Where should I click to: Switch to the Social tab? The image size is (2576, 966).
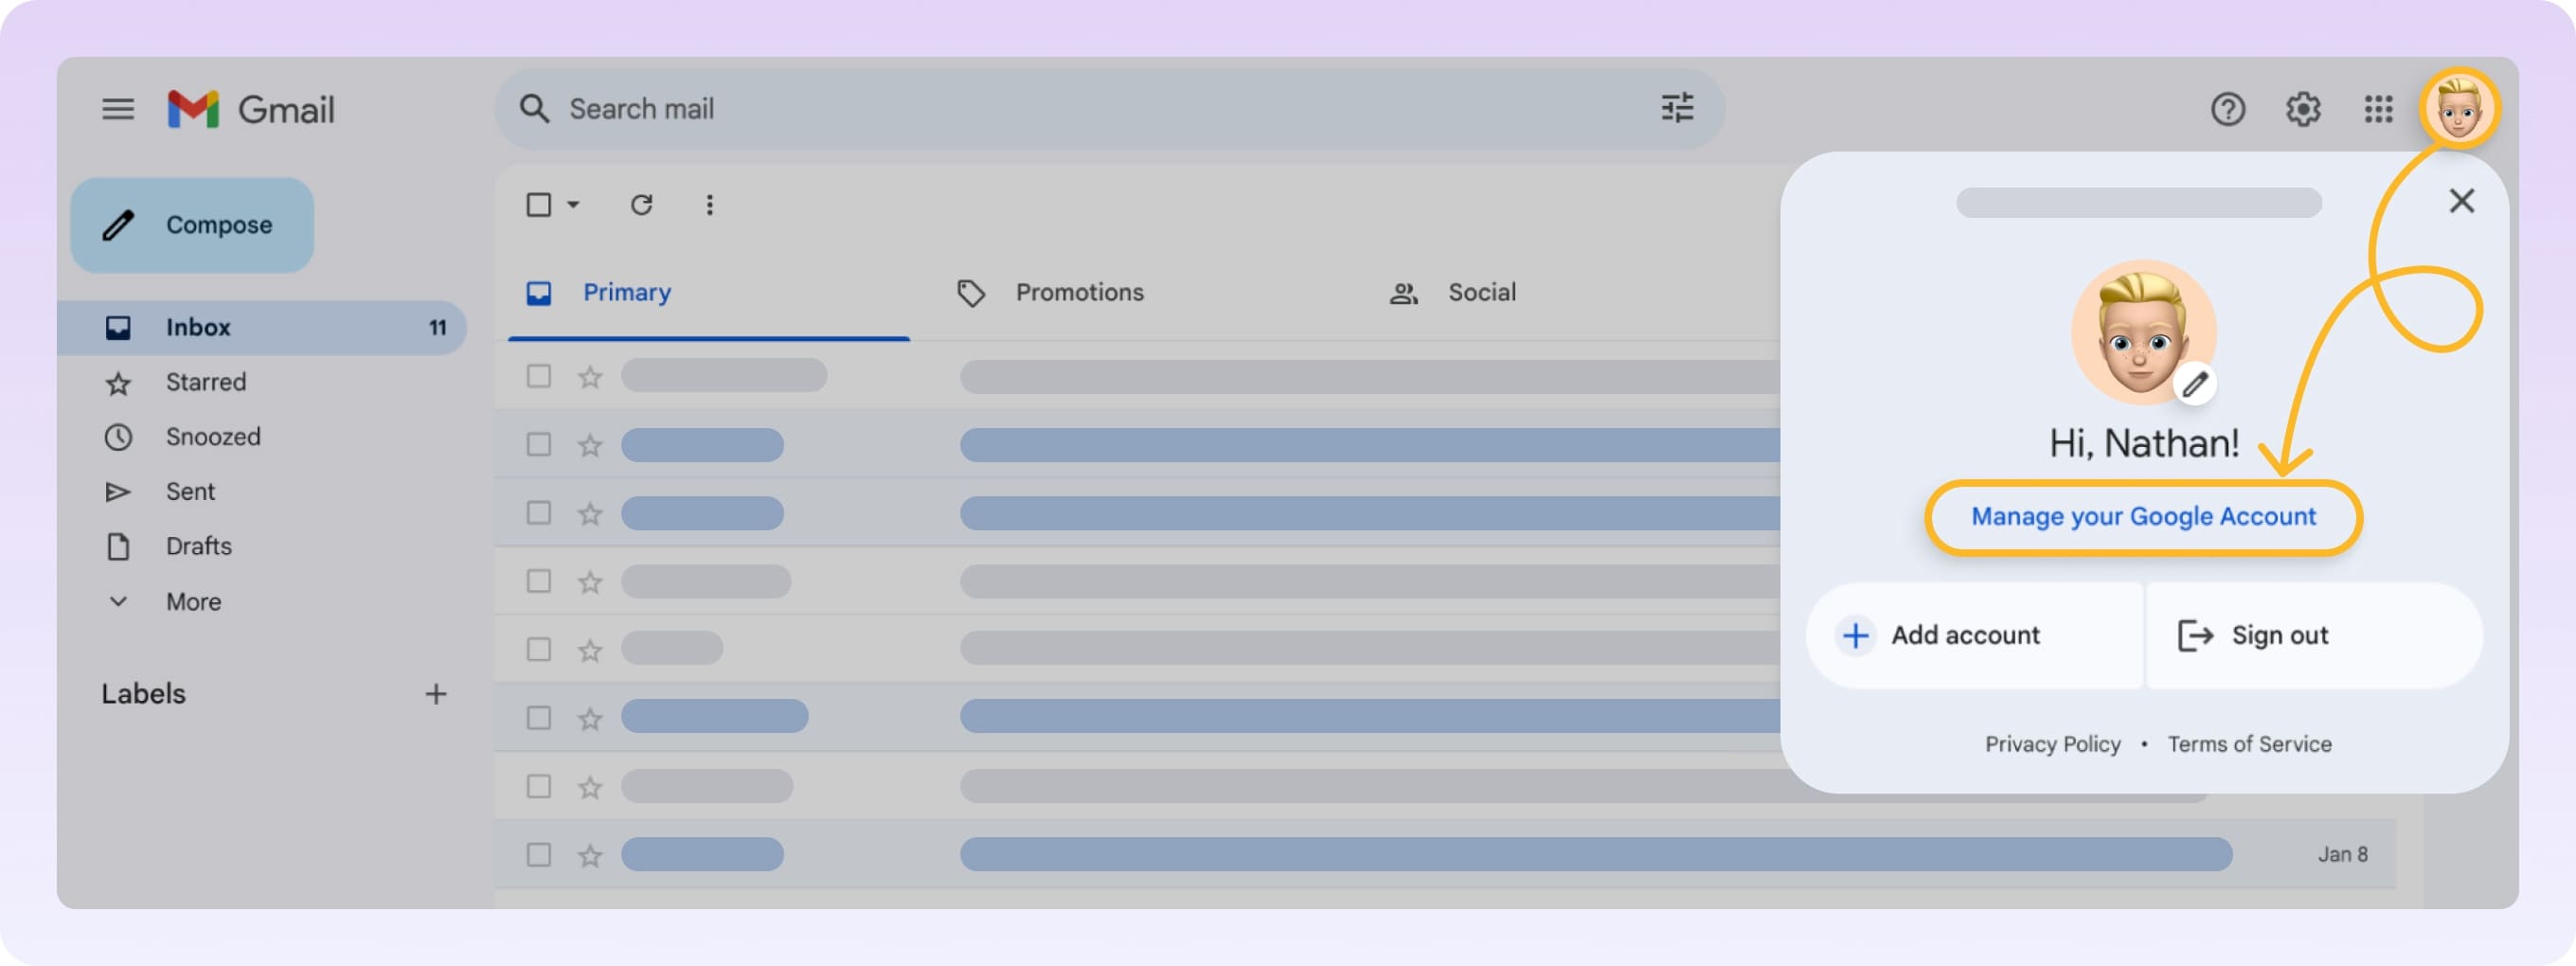click(1481, 292)
